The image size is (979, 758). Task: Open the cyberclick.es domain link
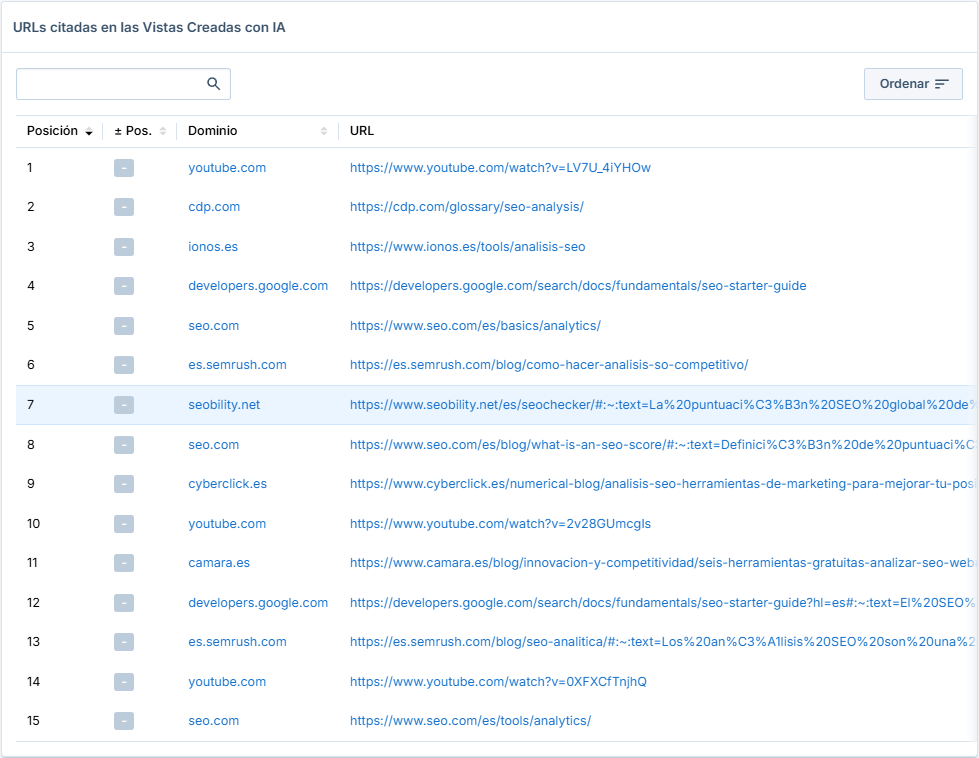pyautogui.click(x=227, y=484)
